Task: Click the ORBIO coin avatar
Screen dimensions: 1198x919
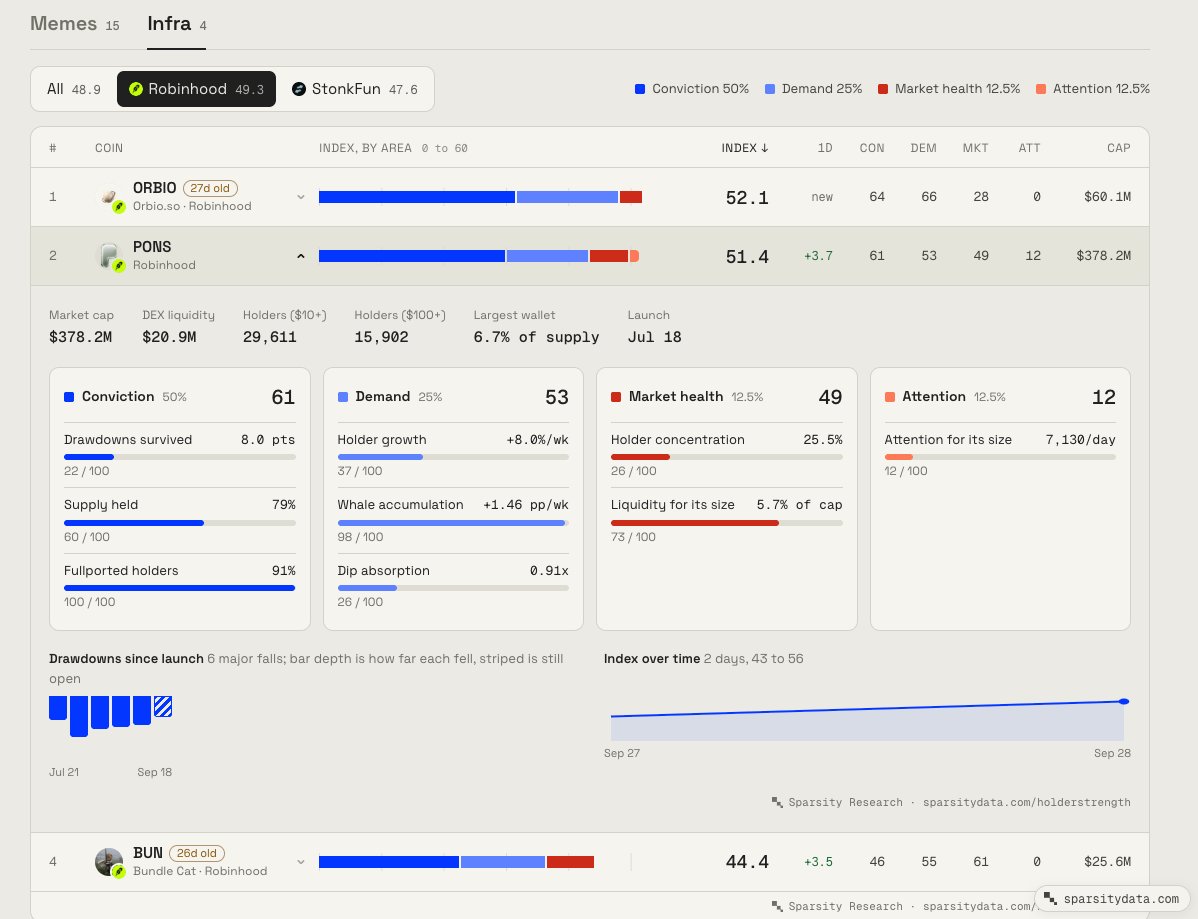Action: [110, 197]
